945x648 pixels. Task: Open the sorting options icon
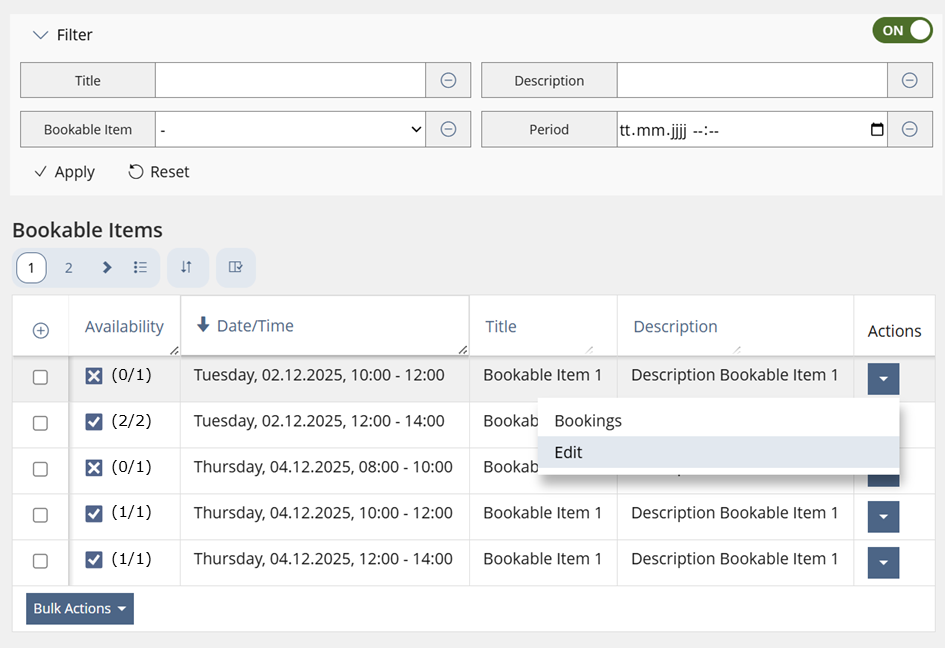[x=187, y=268]
